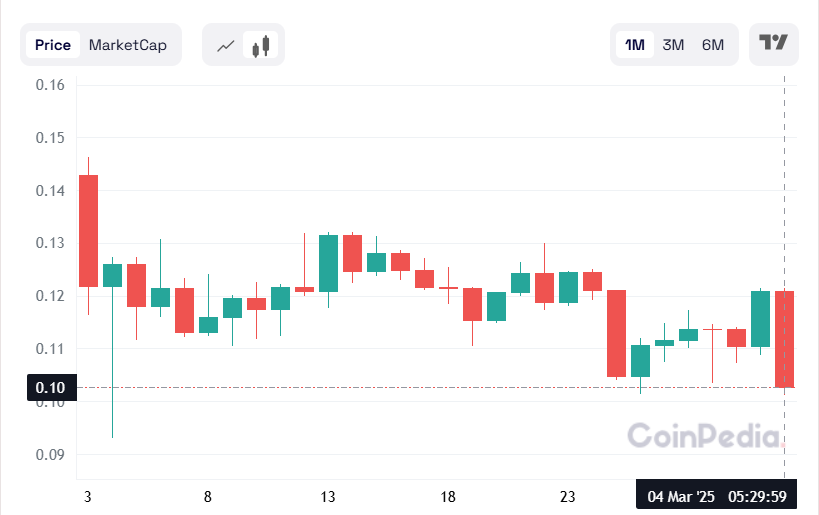Switch to the line chart view
819x515 pixels.
[x=226, y=45]
